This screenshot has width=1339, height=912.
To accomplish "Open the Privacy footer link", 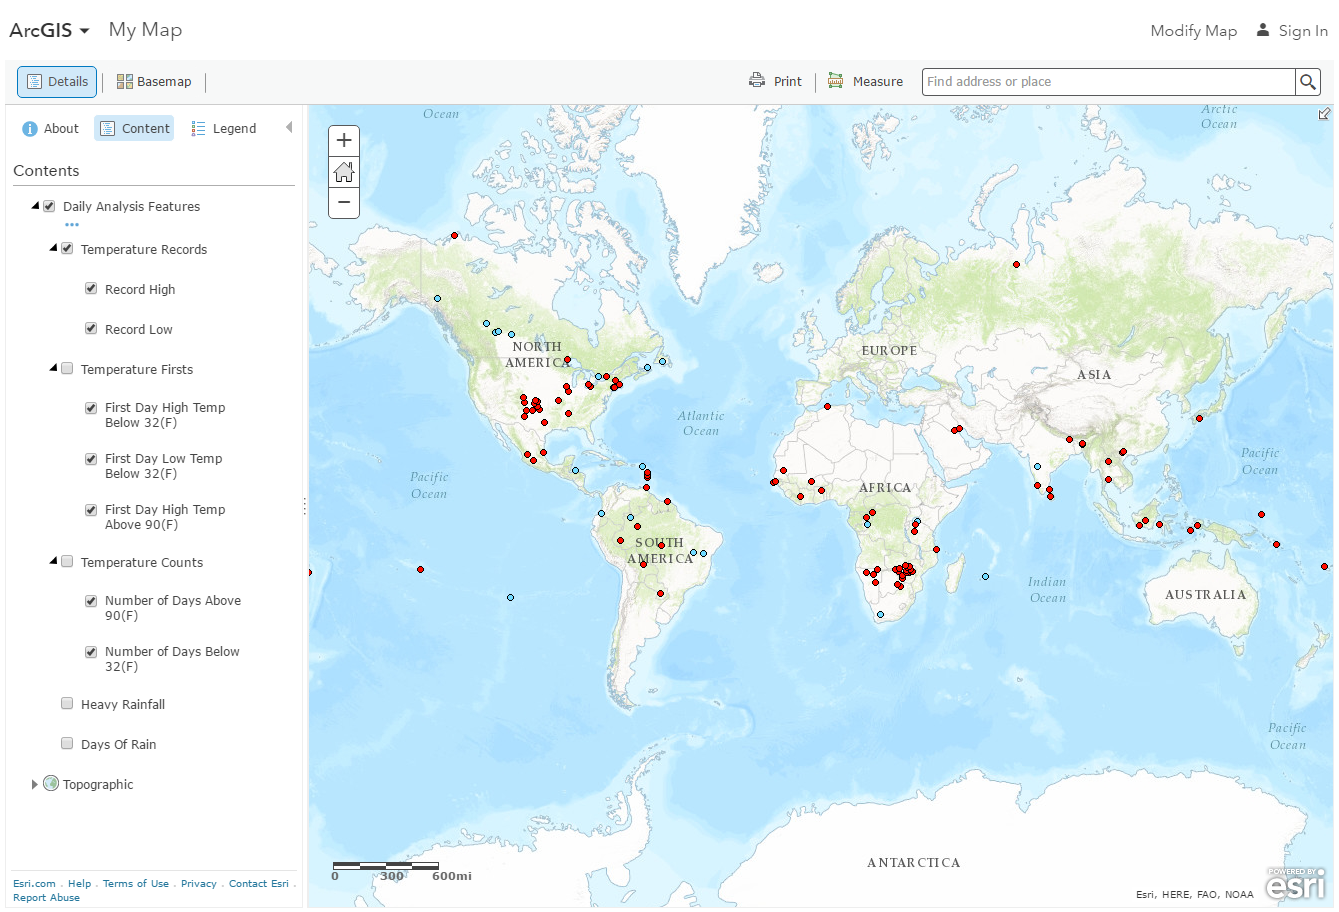I will [x=199, y=884].
